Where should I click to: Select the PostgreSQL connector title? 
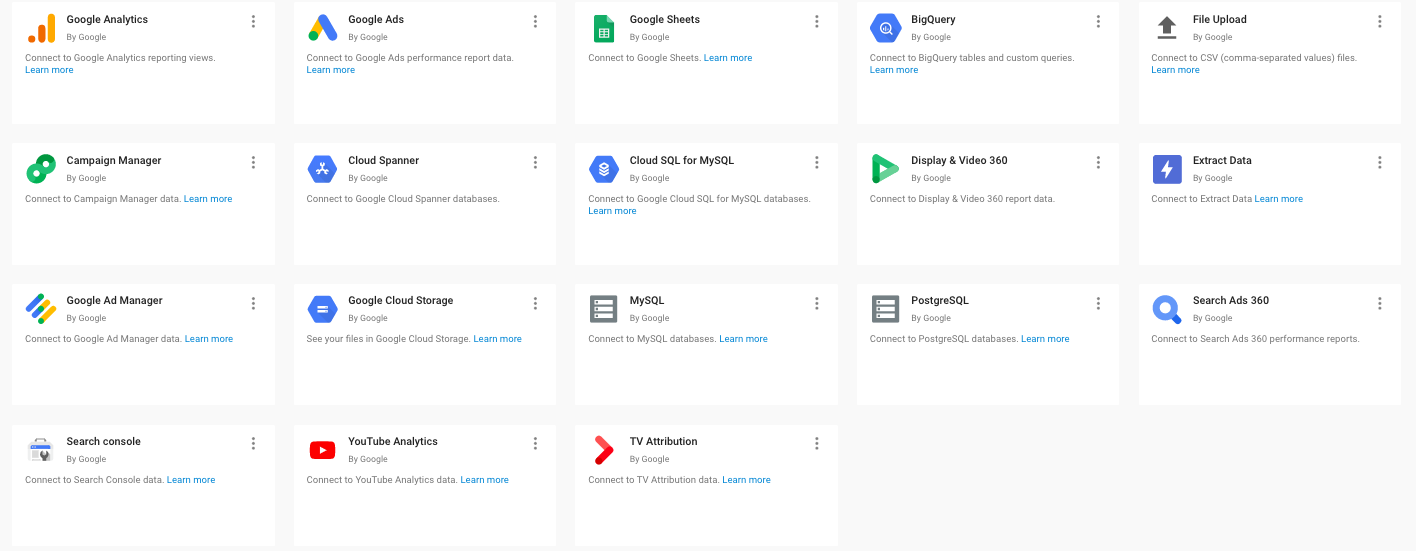pos(940,300)
